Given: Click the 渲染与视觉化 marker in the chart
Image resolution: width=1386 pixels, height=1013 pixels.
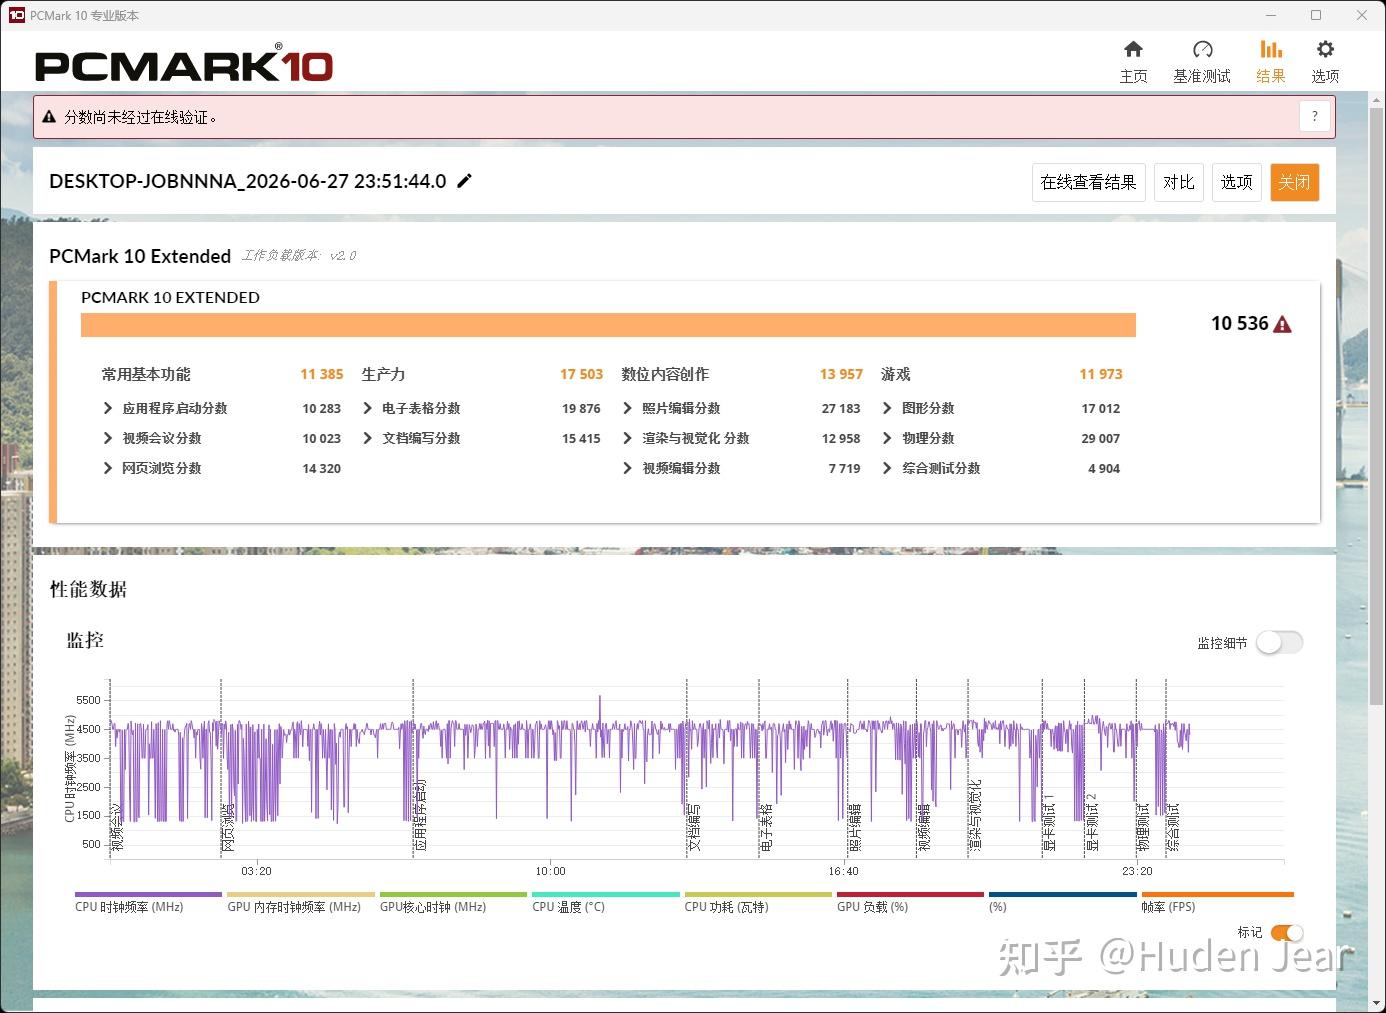Looking at the screenshot, I should tap(975, 815).
